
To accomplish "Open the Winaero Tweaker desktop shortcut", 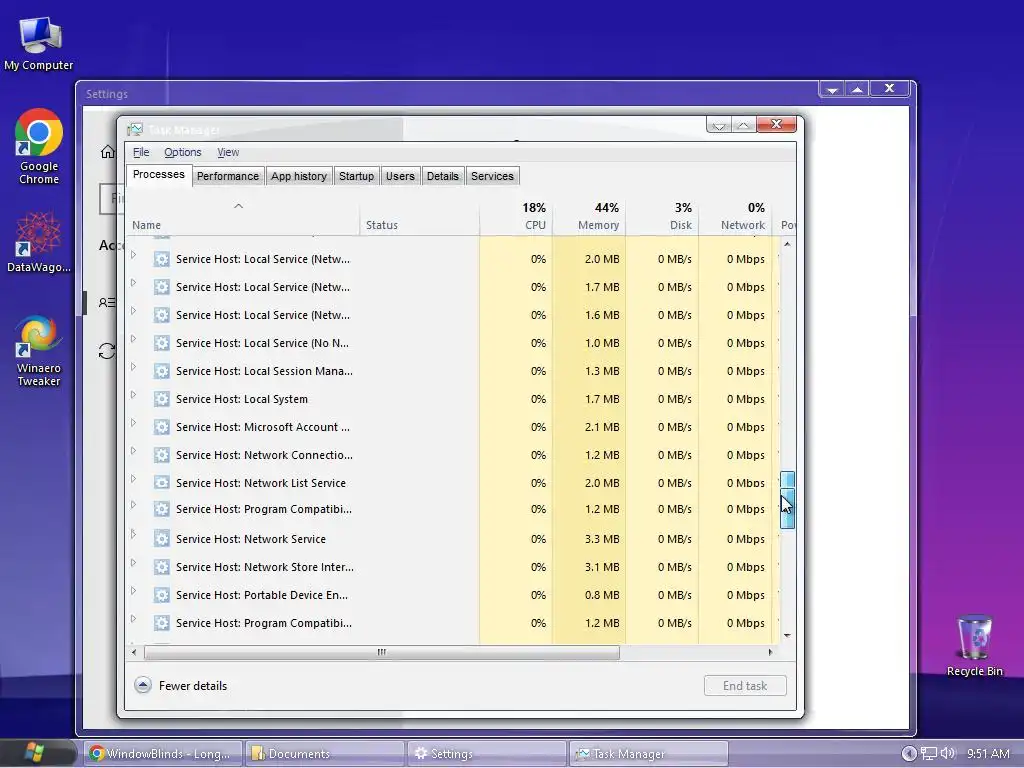I will click(39, 352).
